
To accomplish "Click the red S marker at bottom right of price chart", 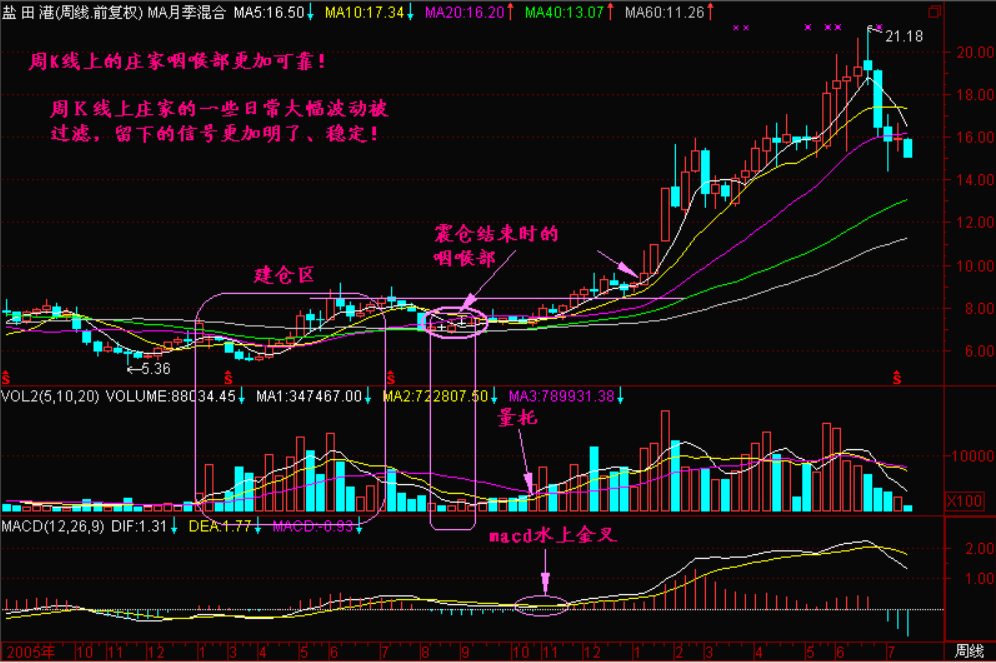I will click(897, 377).
